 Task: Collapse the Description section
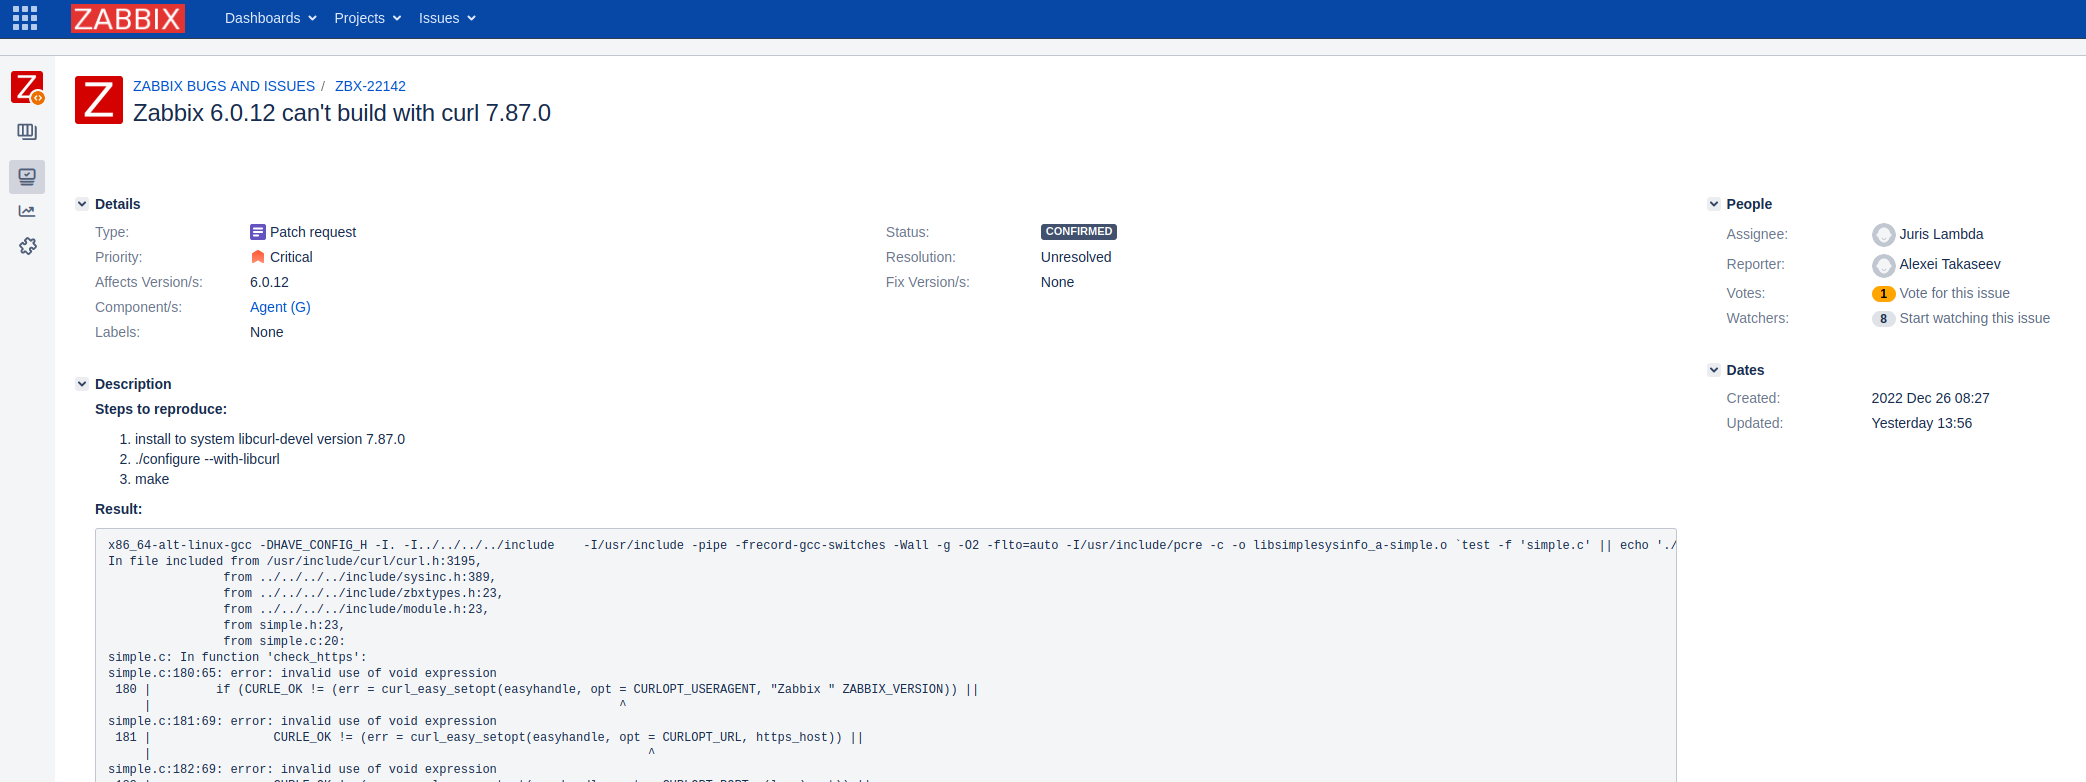pyautogui.click(x=82, y=384)
